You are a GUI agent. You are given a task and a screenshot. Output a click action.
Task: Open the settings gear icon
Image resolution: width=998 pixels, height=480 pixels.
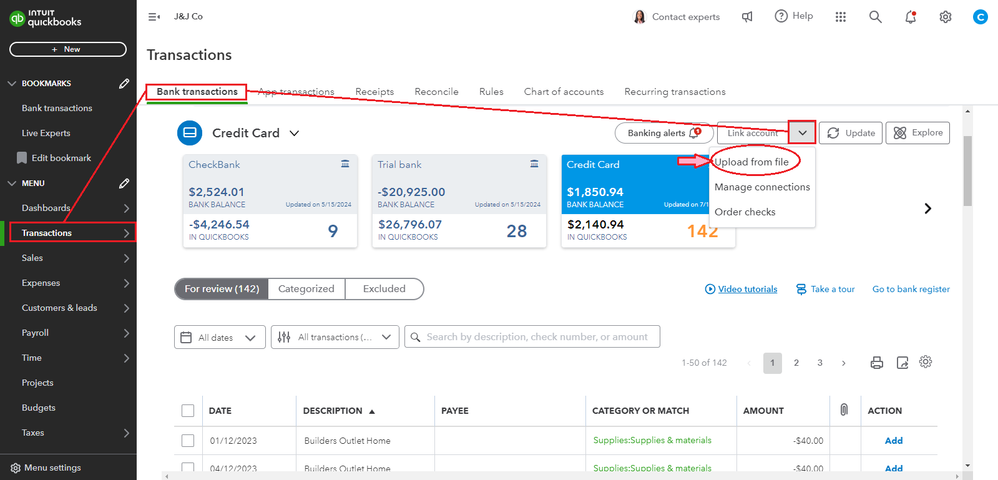coord(945,17)
